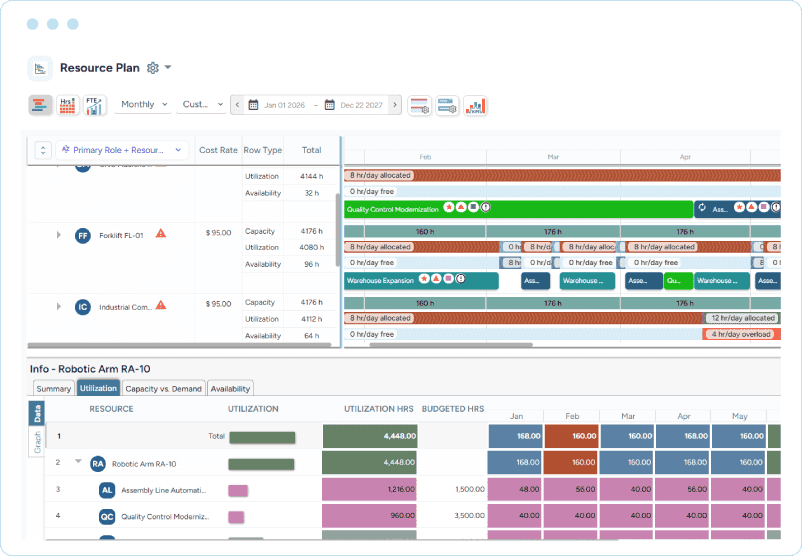Click recurring icon on Ass... bar
802x556 pixels.
(702, 208)
